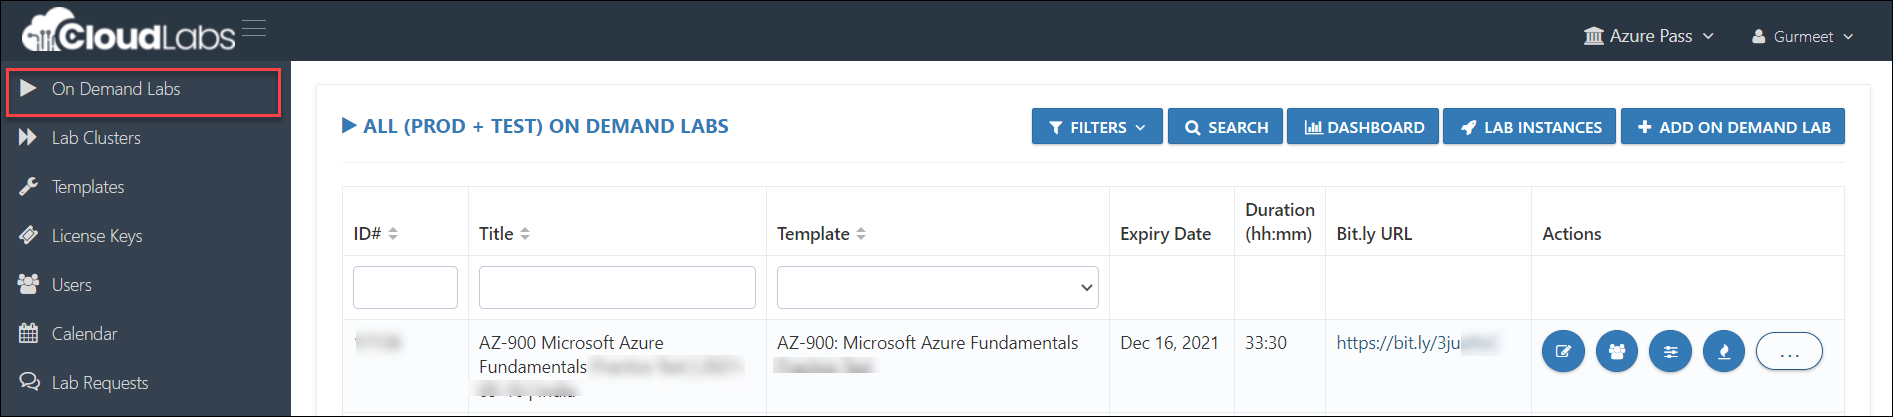Image resolution: width=1893 pixels, height=417 pixels.
Task: Click the Duration (hh:mm) column header
Action: [x=1279, y=221]
